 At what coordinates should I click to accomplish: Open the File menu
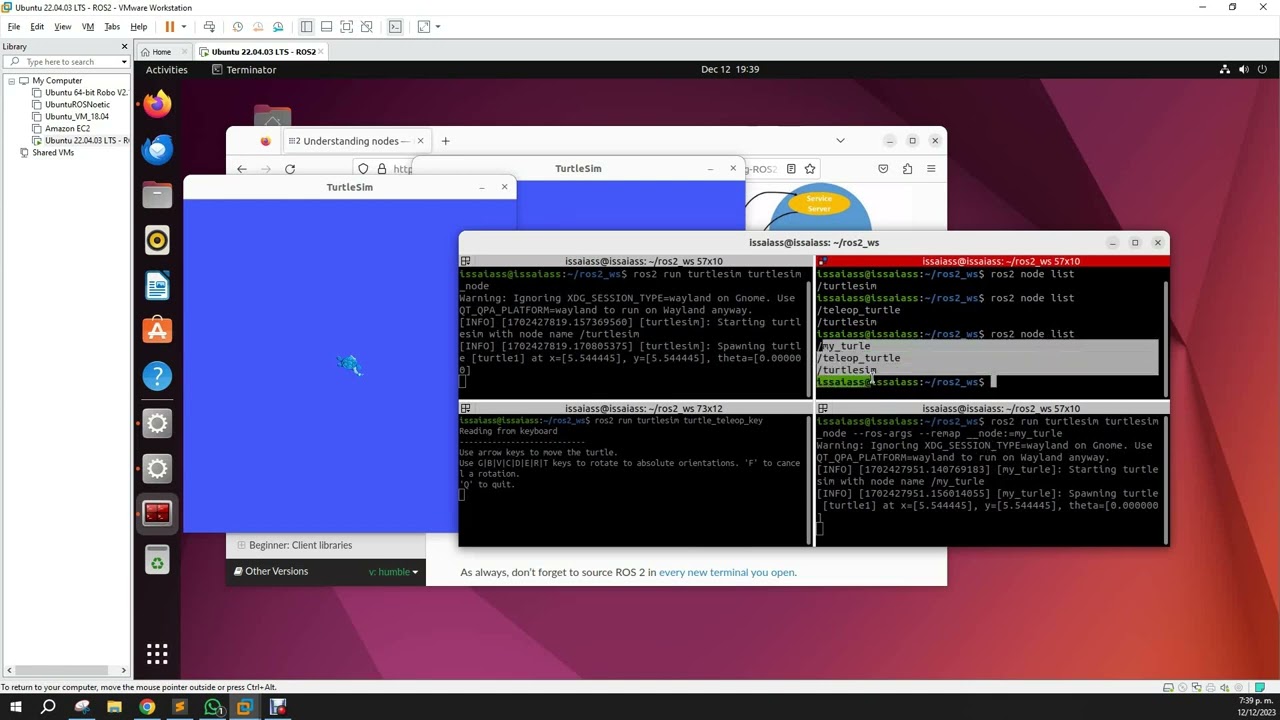14,27
